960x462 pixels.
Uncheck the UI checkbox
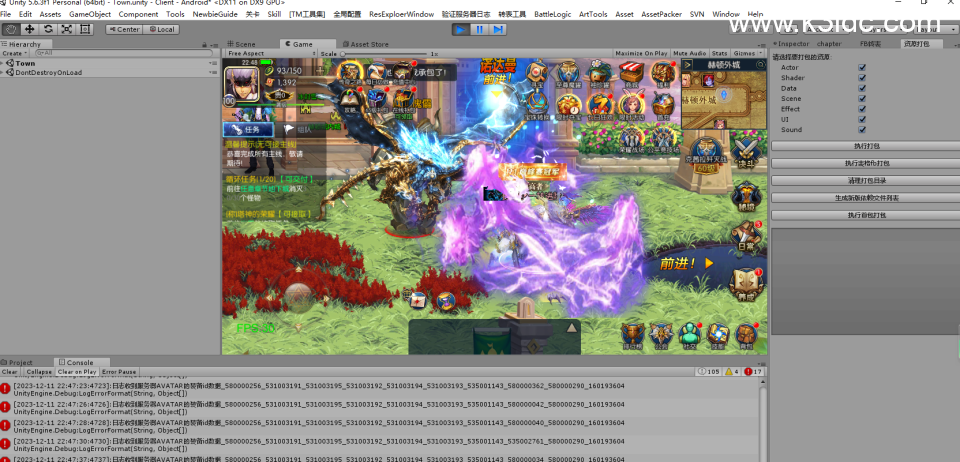[x=862, y=119]
